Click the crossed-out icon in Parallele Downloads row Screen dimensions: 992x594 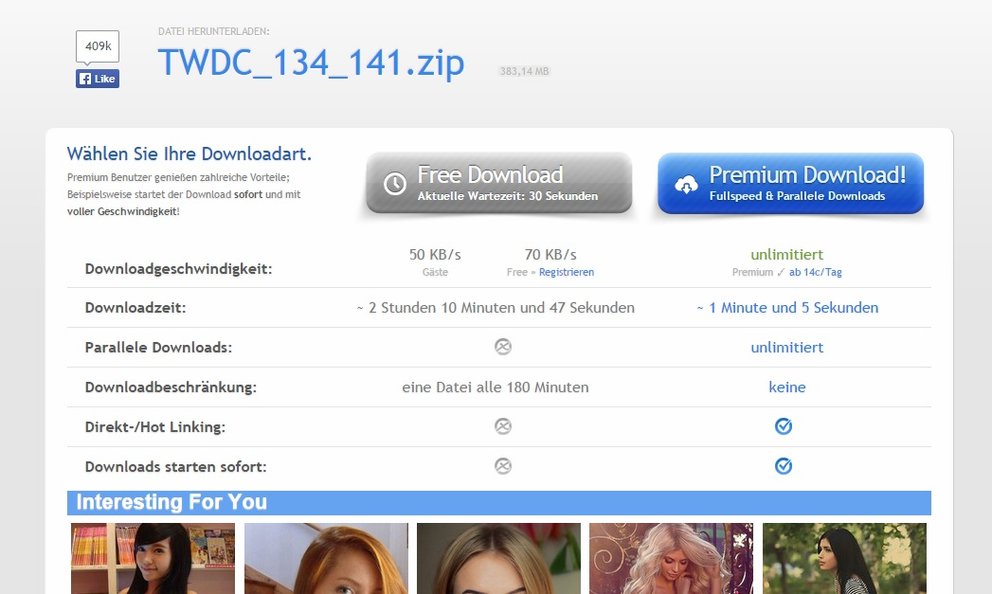point(503,347)
